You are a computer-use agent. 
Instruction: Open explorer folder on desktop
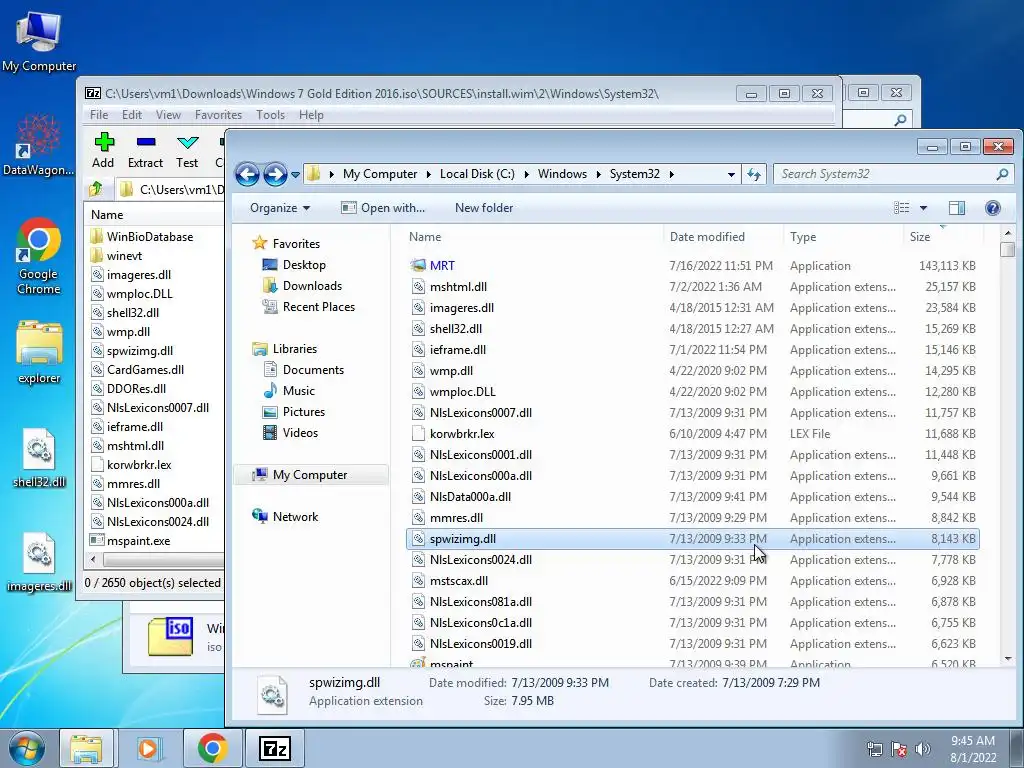[x=39, y=351]
